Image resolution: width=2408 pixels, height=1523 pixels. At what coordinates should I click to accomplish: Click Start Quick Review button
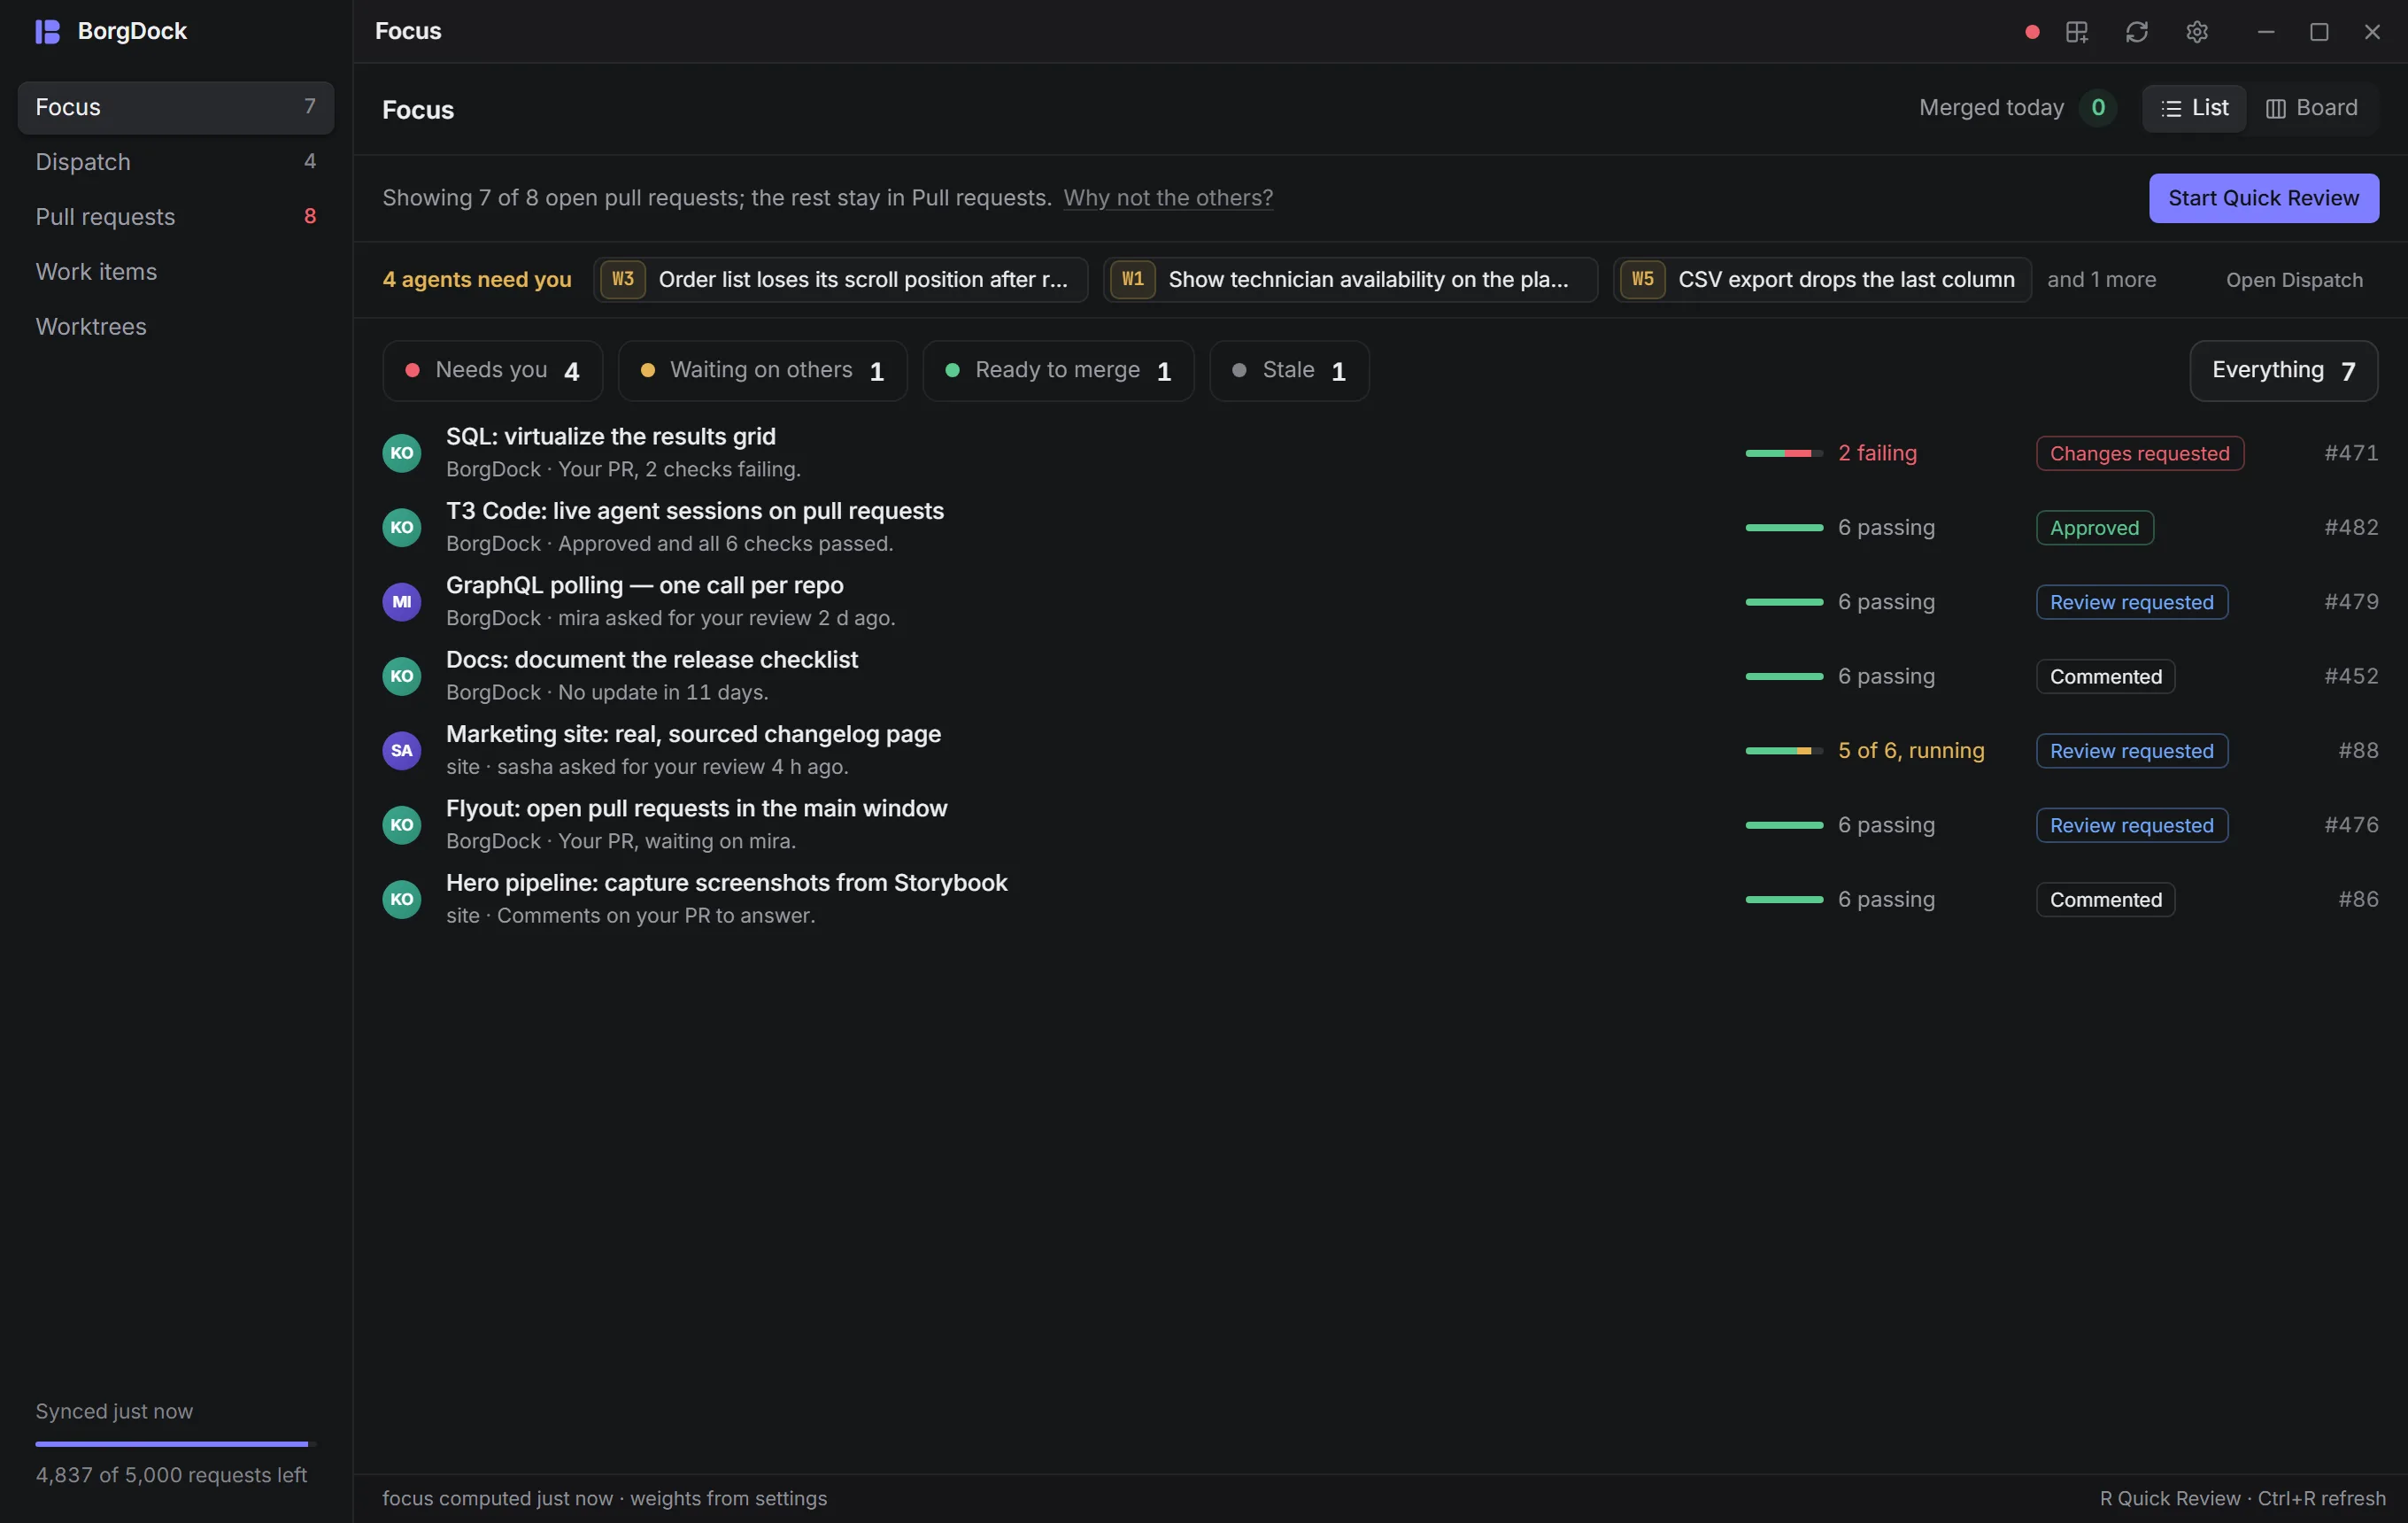coord(2263,198)
